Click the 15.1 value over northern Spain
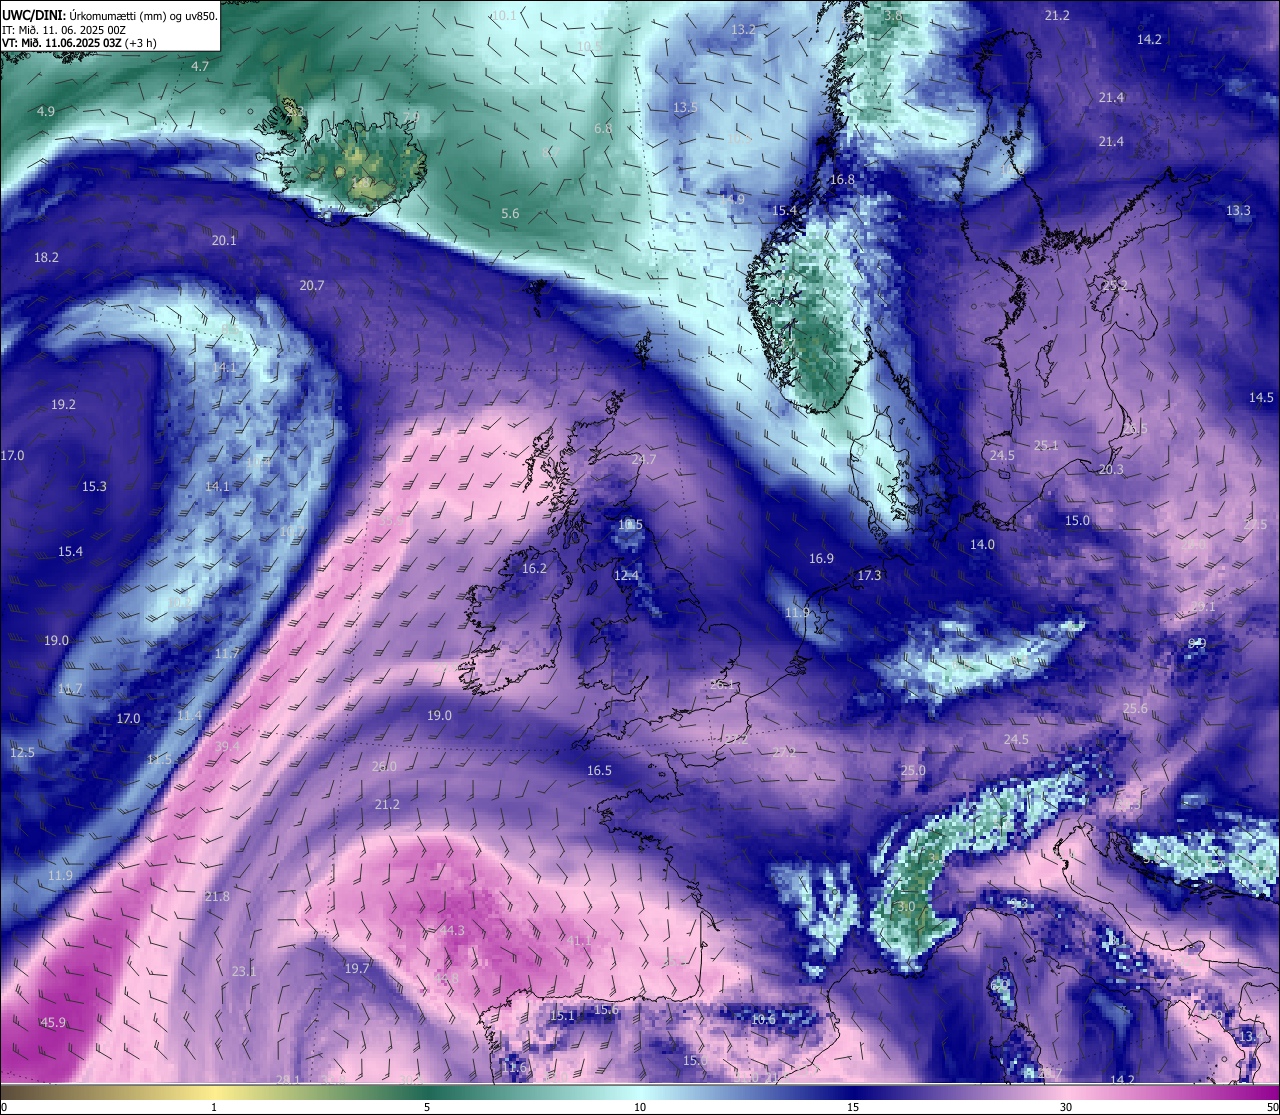 pos(562,1016)
